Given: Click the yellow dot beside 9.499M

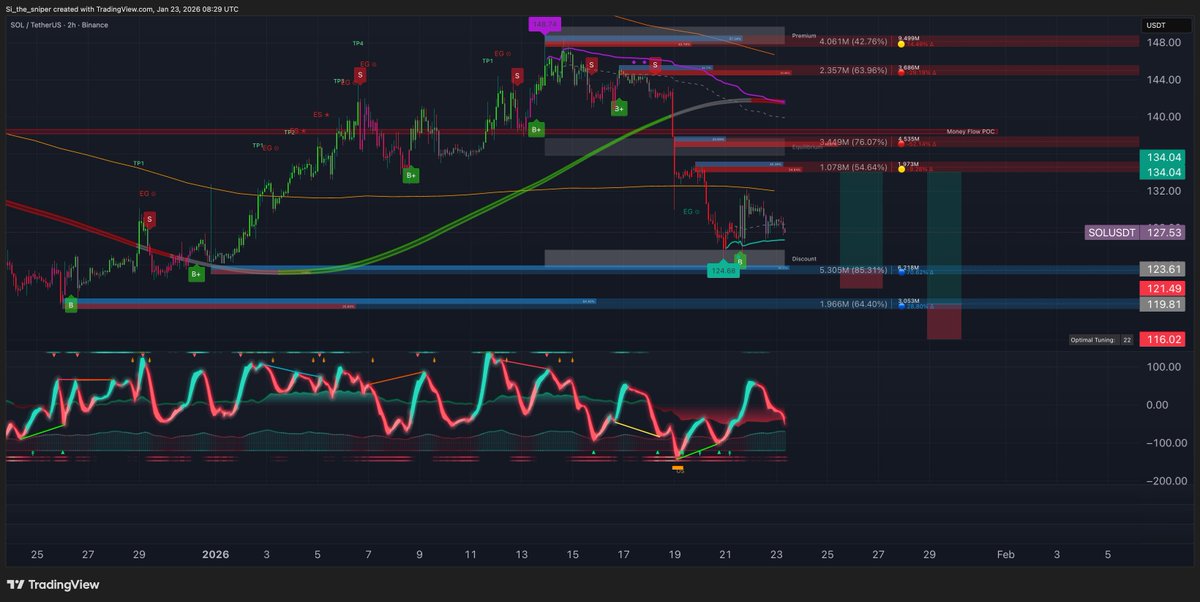Looking at the screenshot, I should click(x=902, y=44).
